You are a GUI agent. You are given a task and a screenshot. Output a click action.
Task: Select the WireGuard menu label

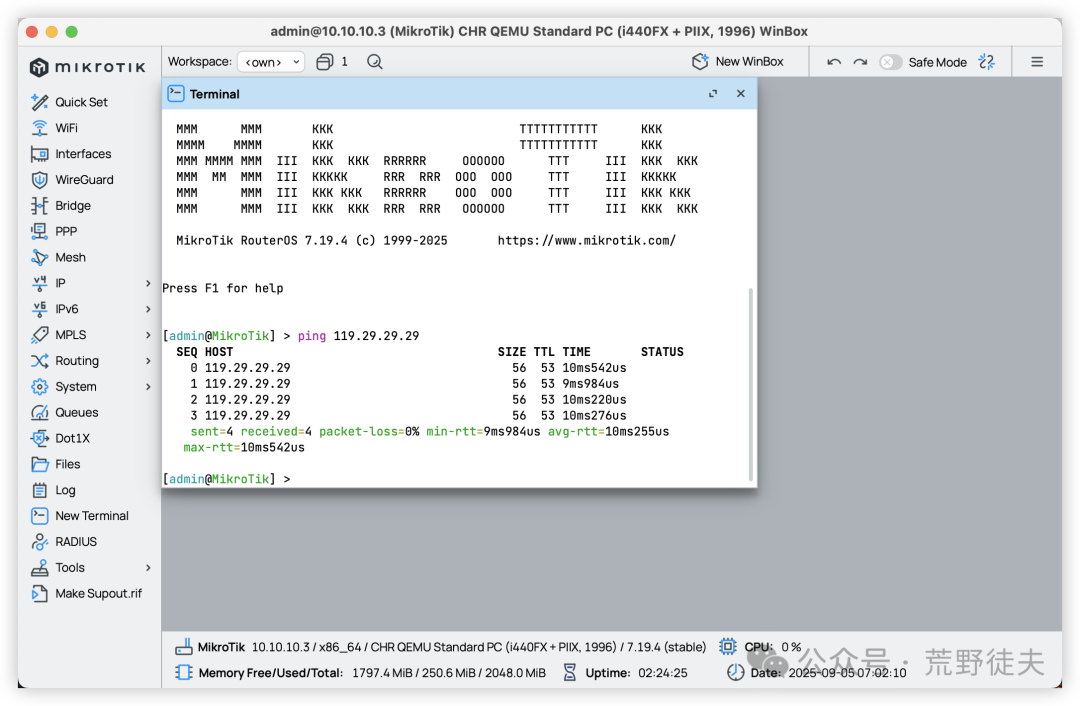click(x=84, y=180)
